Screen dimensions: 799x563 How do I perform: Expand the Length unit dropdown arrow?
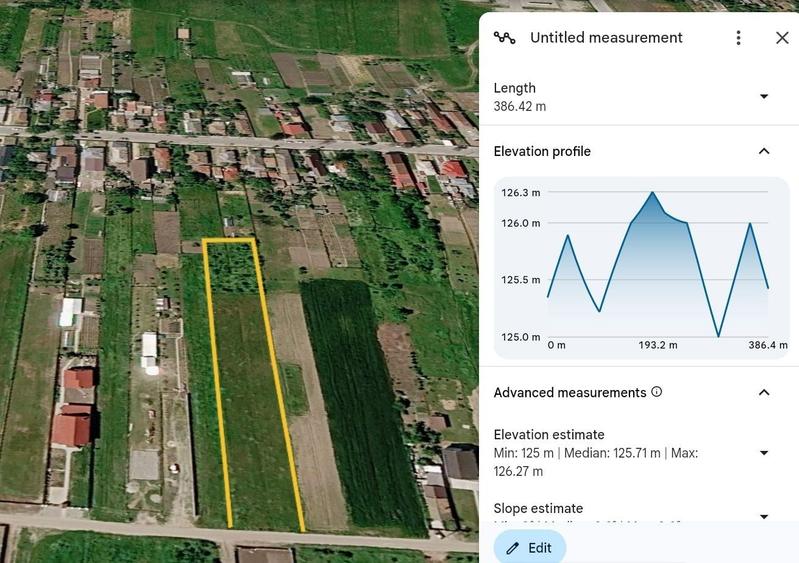[x=764, y=96]
